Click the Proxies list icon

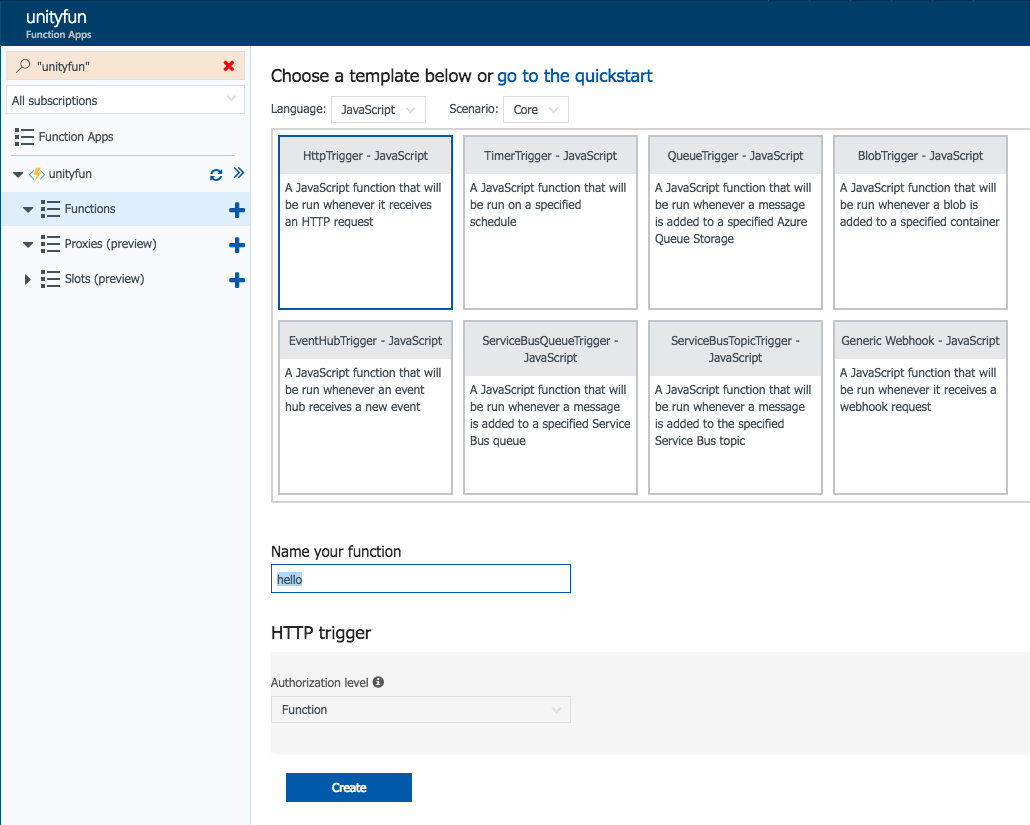tap(51, 244)
